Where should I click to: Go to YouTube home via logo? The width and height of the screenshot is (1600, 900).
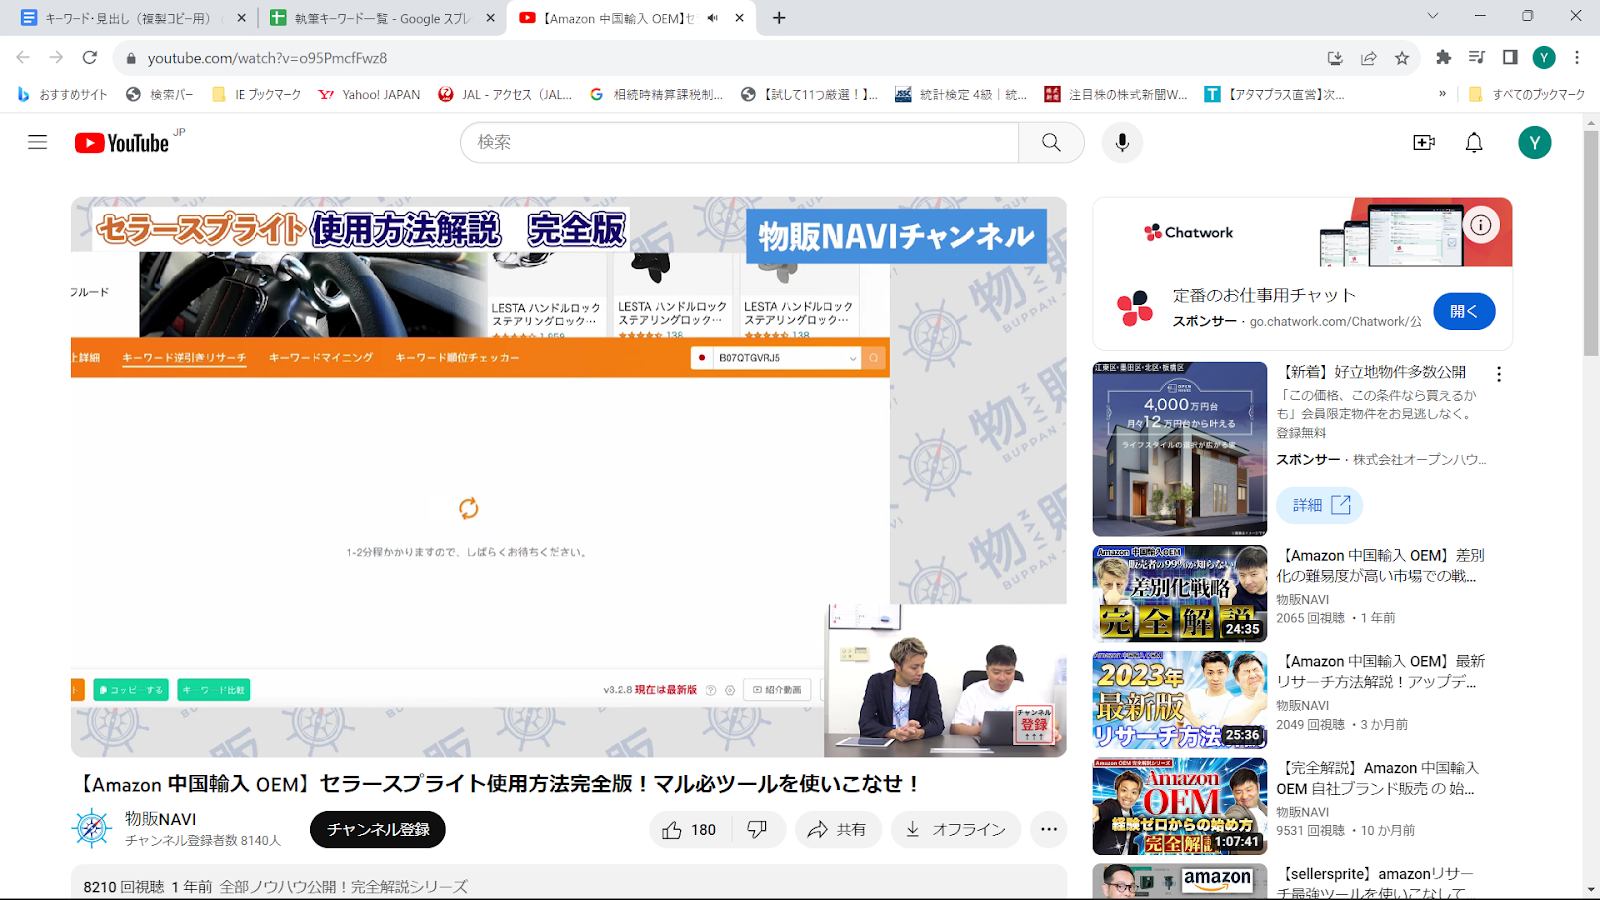(122, 143)
